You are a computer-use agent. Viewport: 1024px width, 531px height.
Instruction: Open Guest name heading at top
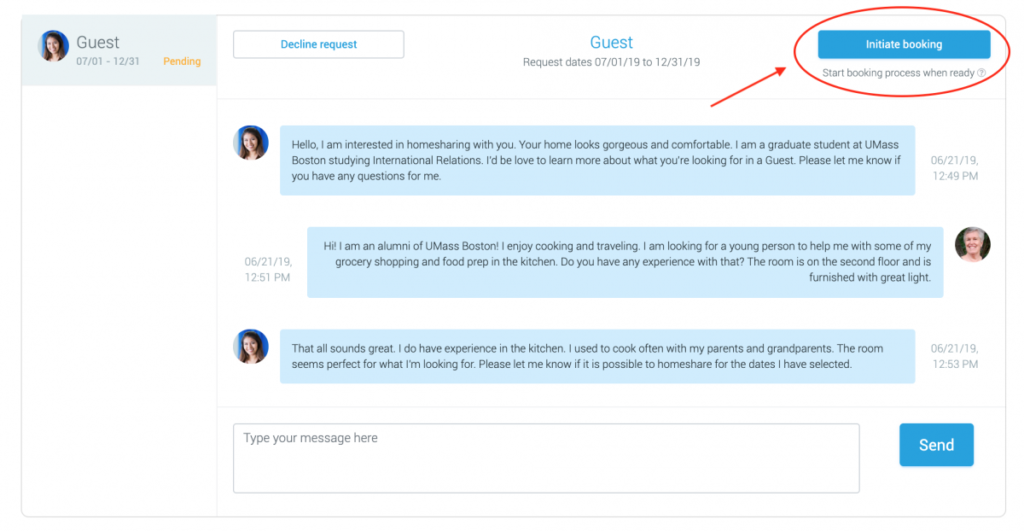(x=611, y=42)
